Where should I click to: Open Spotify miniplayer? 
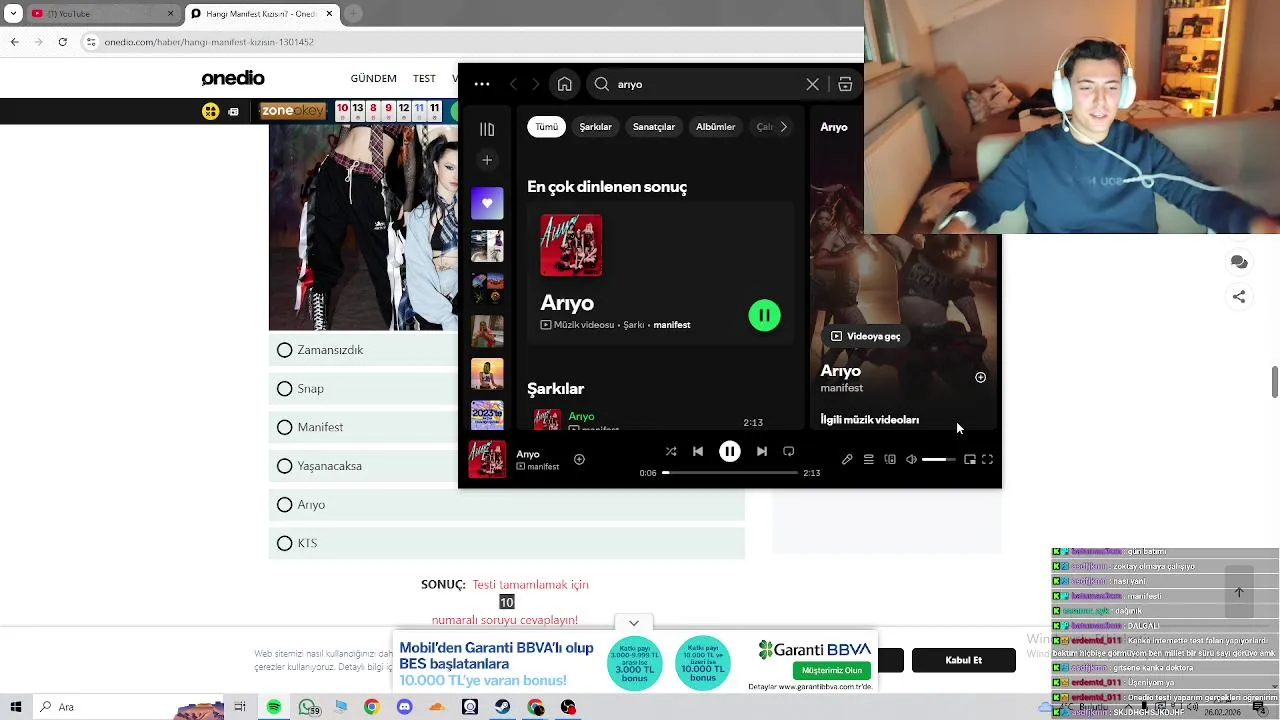click(x=970, y=460)
